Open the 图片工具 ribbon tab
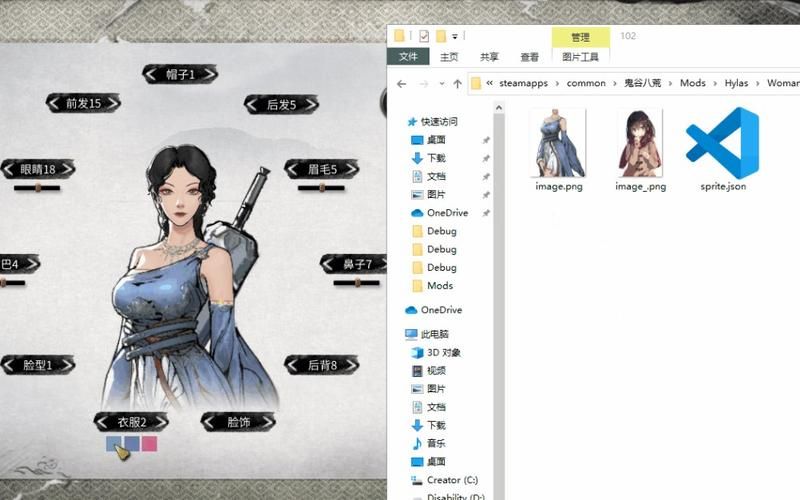 [581, 57]
